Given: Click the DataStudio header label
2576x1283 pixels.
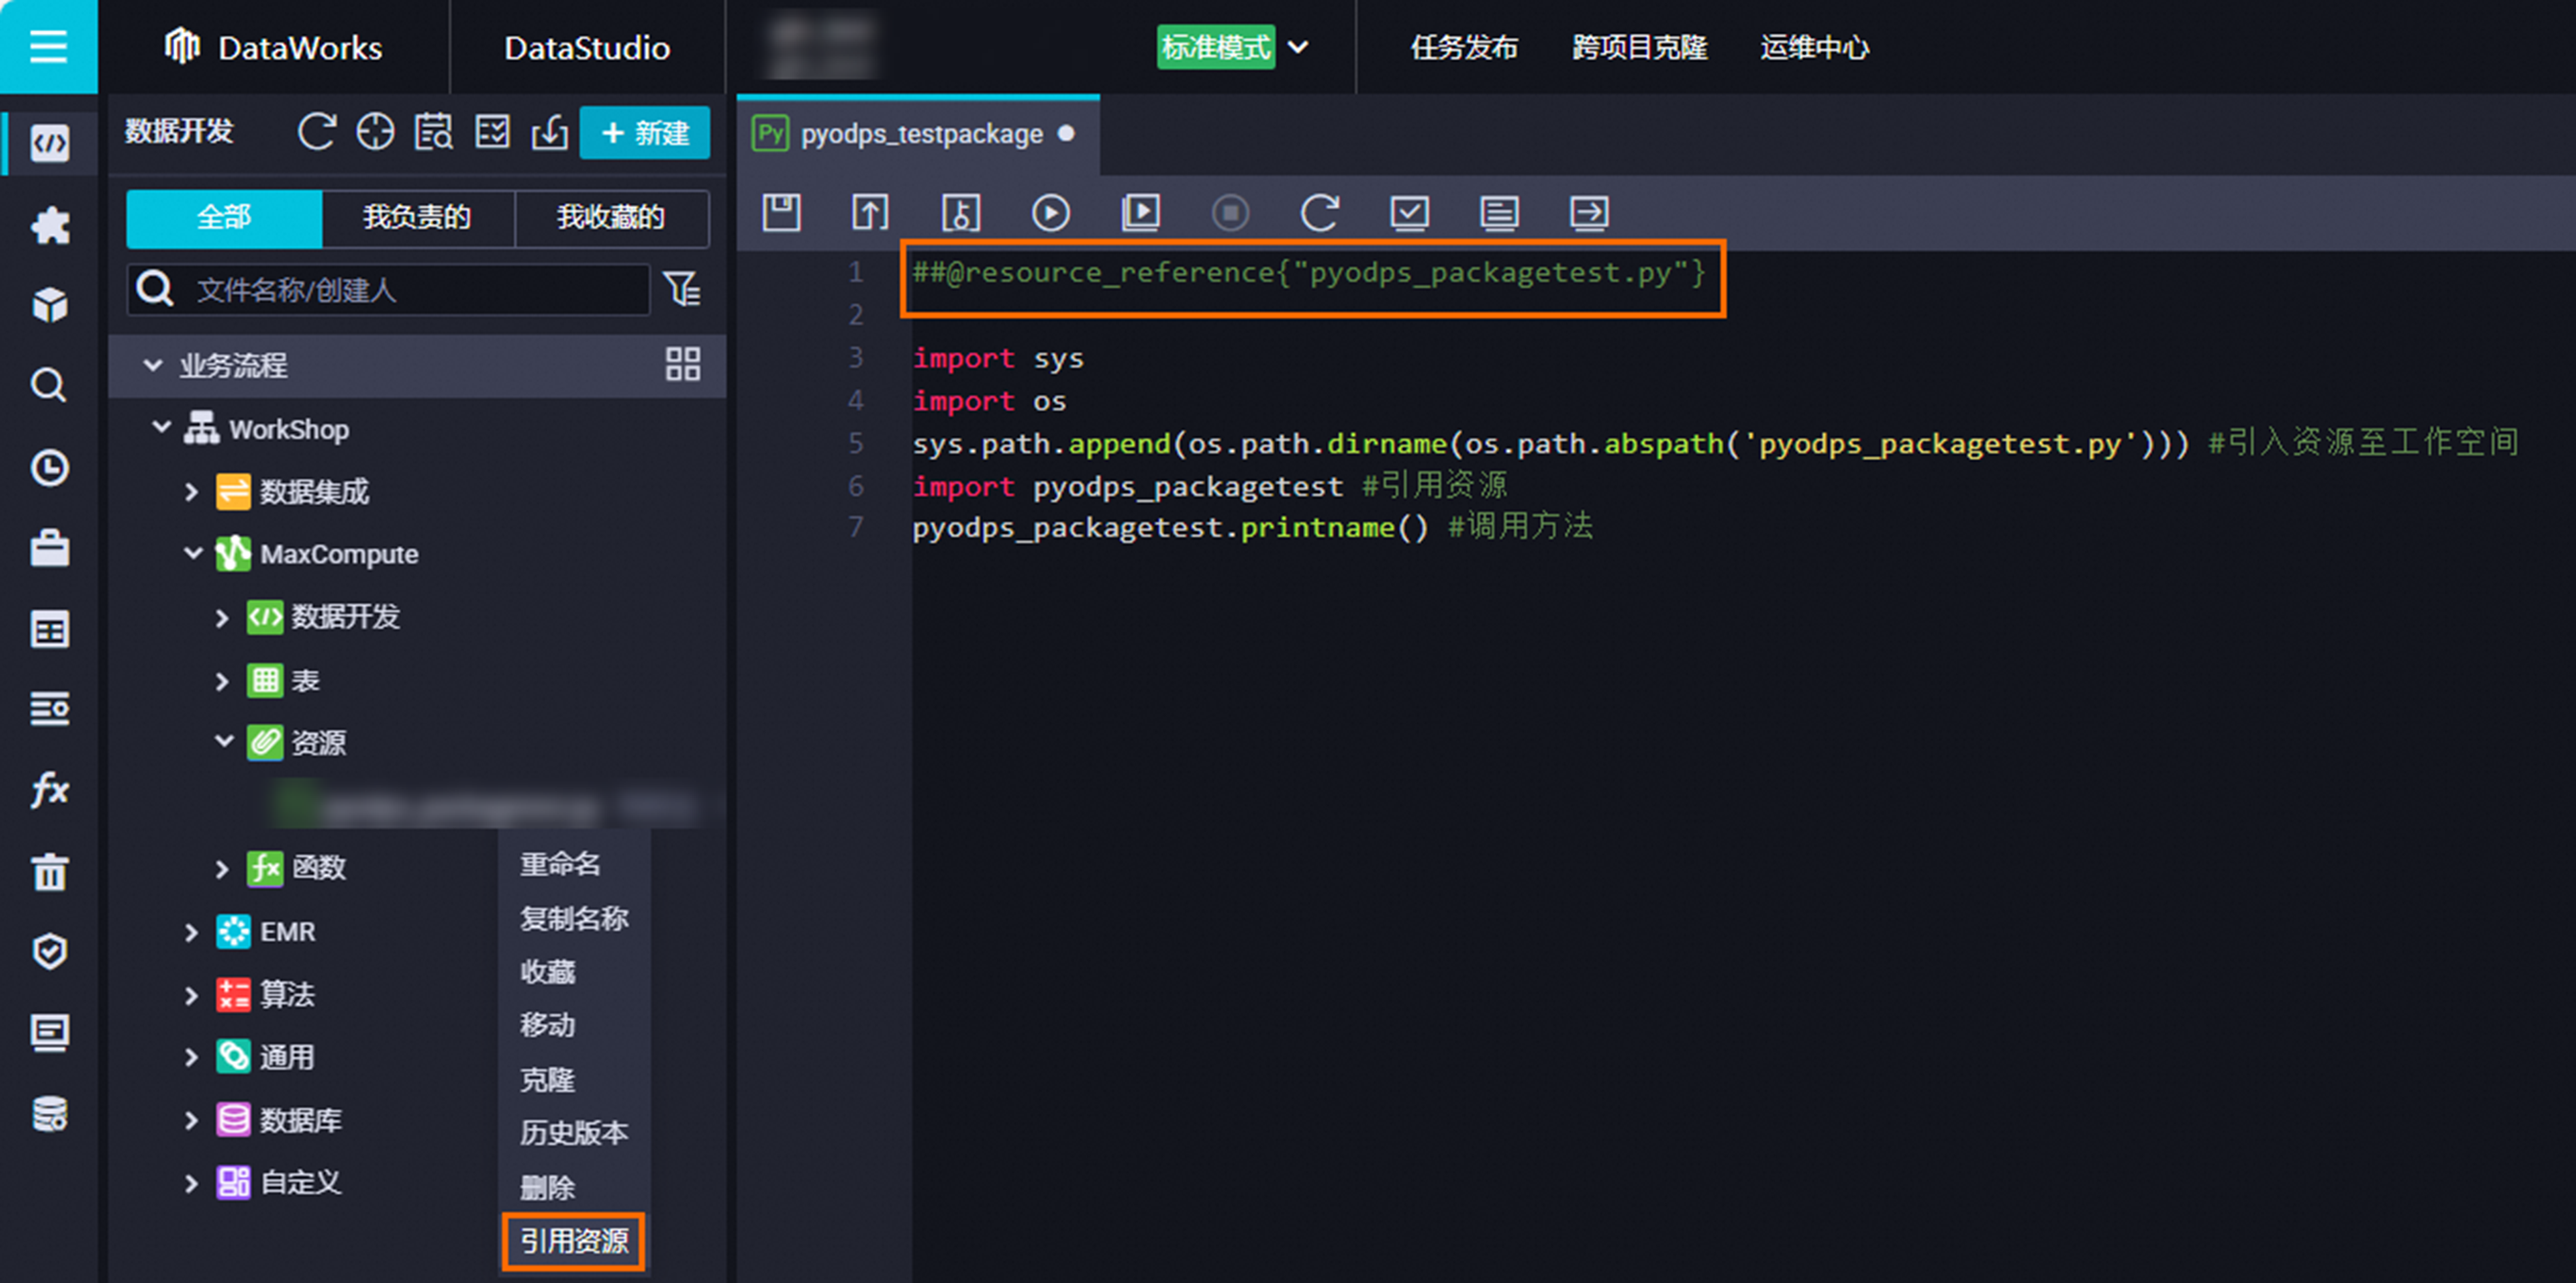Looking at the screenshot, I should coord(587,47).
